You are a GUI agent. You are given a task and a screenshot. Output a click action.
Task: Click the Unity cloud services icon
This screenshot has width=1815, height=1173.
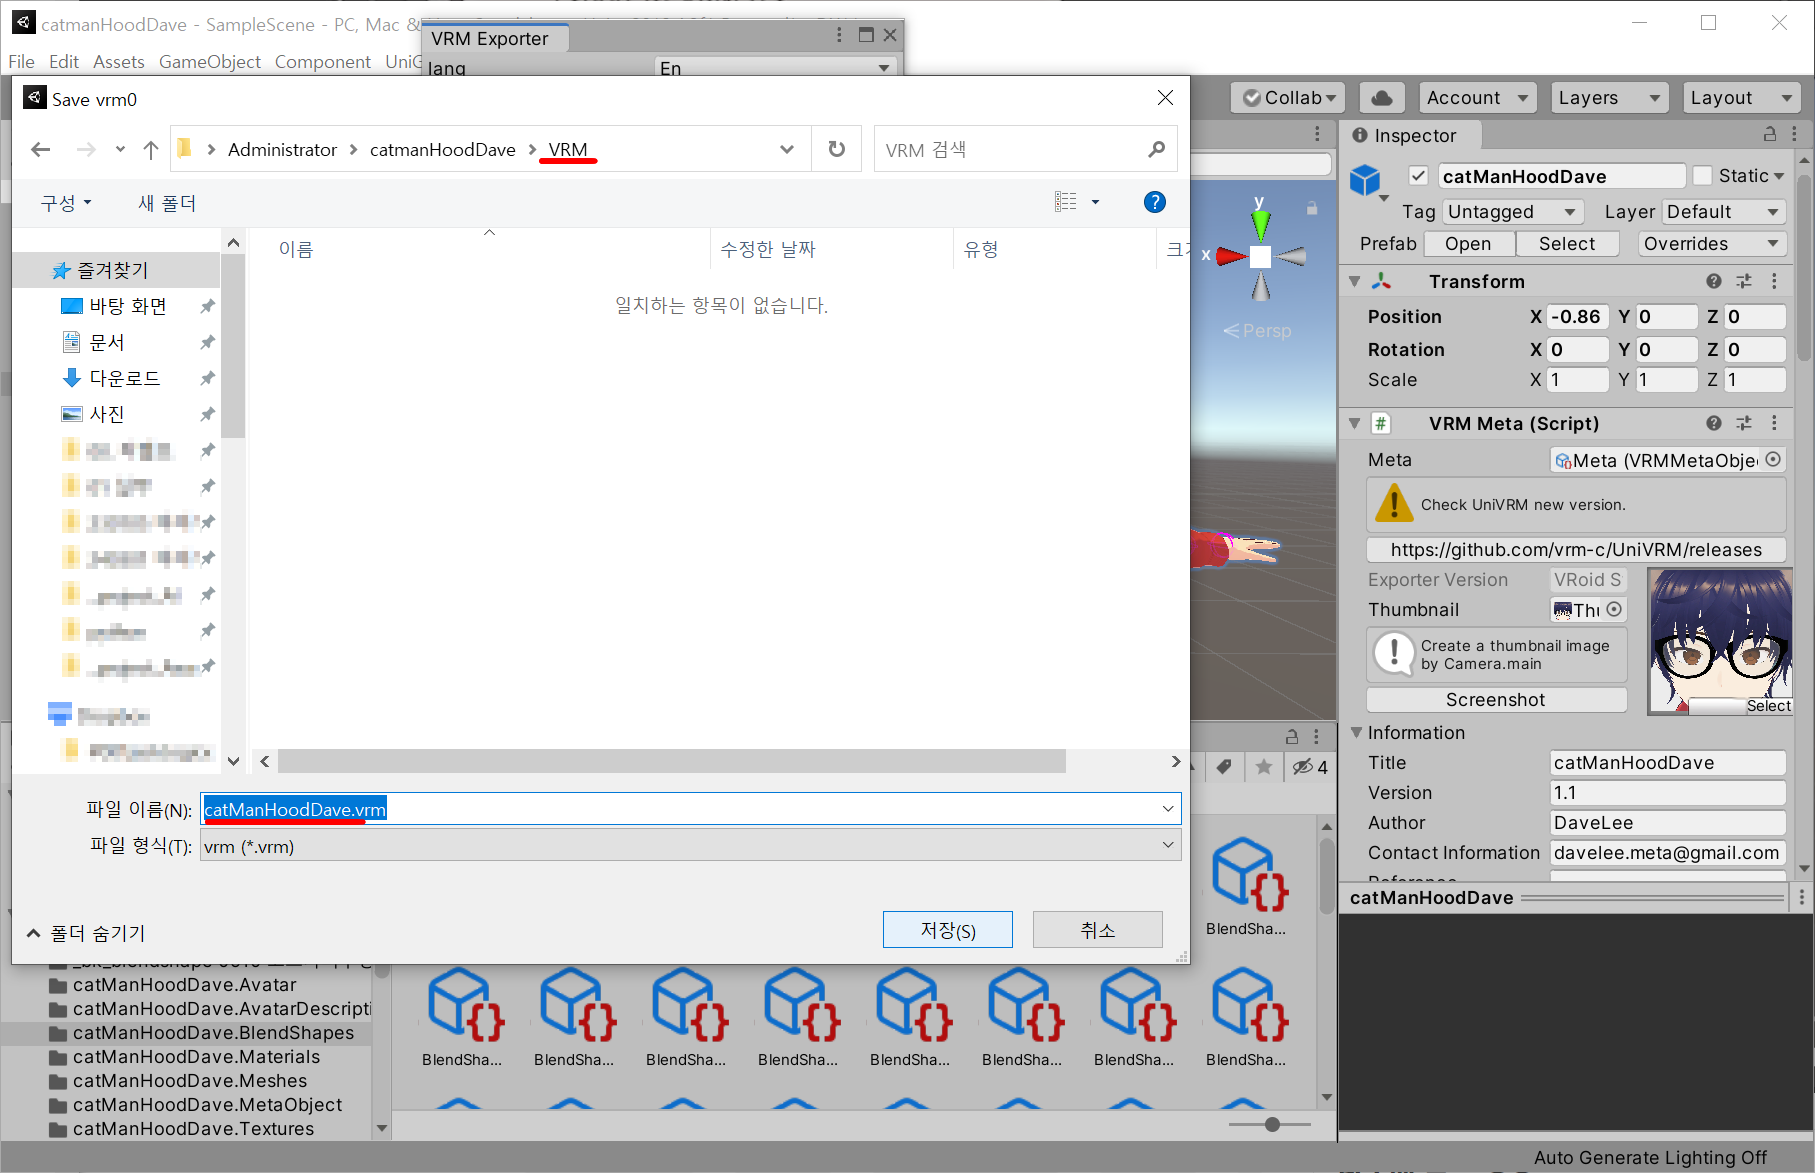(x=1382, y=98)
